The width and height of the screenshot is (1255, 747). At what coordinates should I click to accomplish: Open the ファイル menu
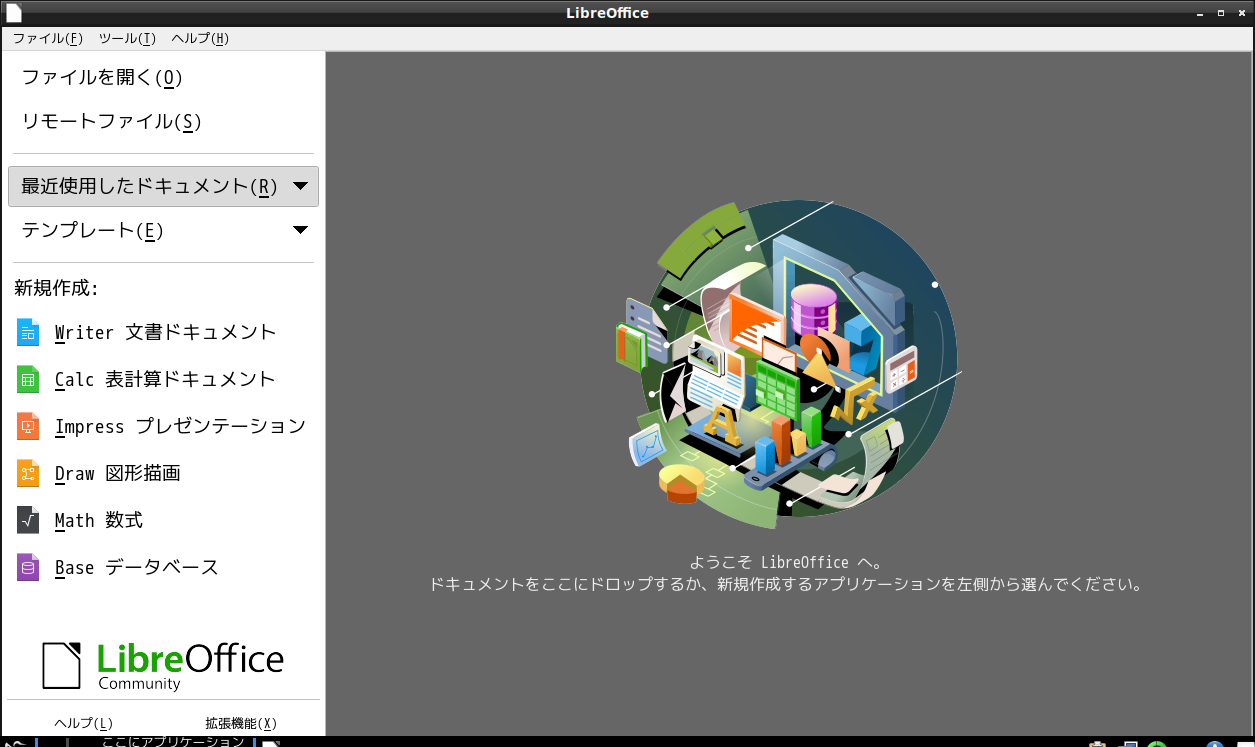click(x=47, y=38)
